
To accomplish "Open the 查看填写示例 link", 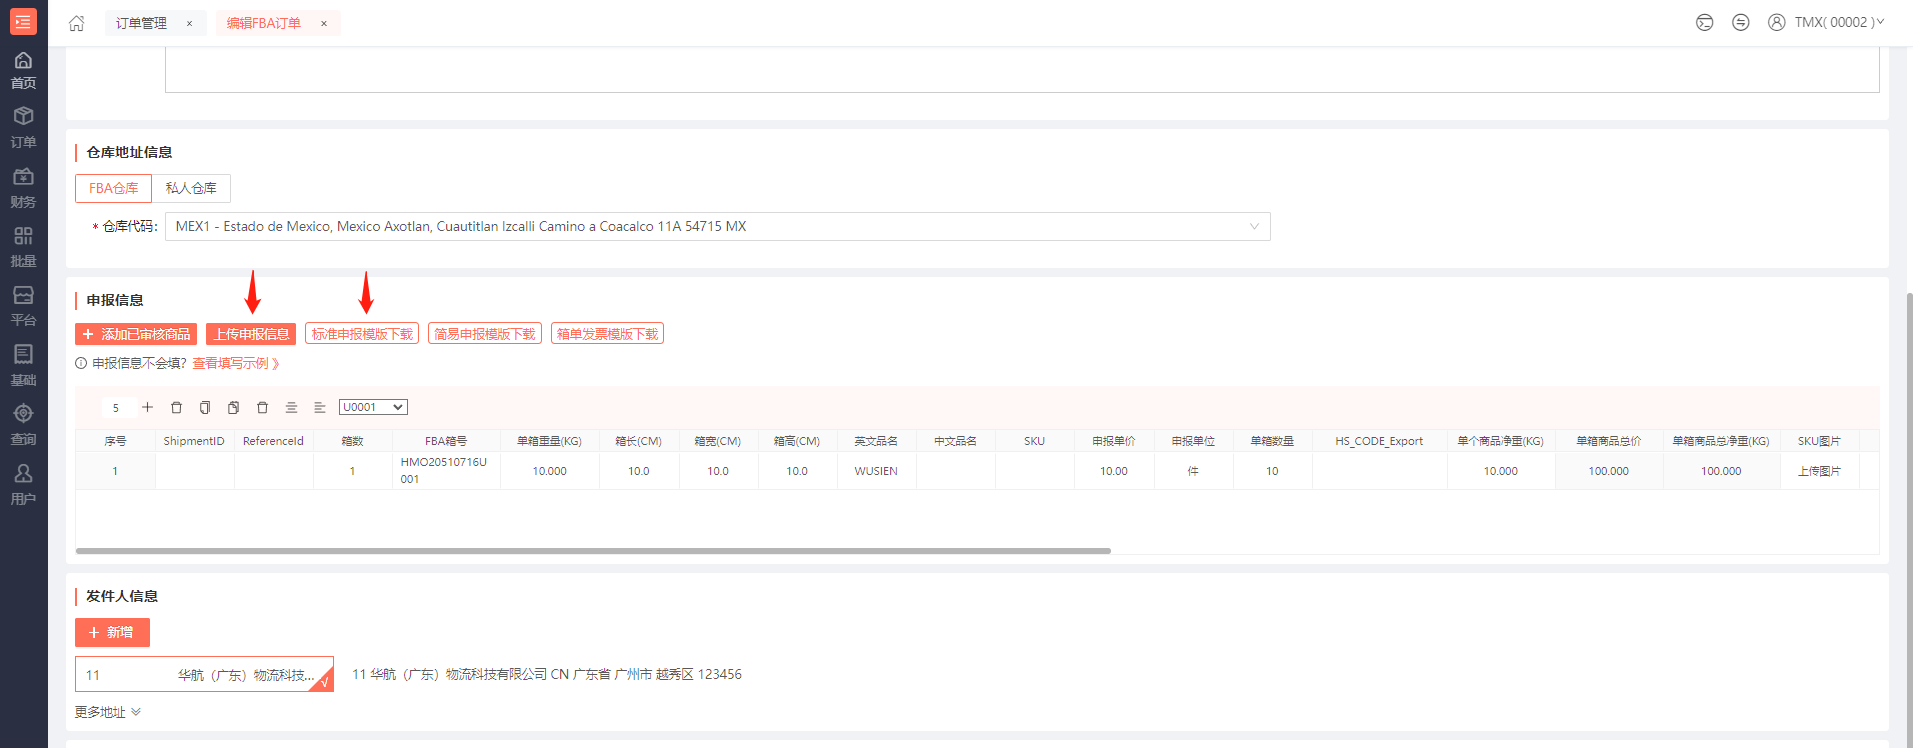I will tap(235, 363).
